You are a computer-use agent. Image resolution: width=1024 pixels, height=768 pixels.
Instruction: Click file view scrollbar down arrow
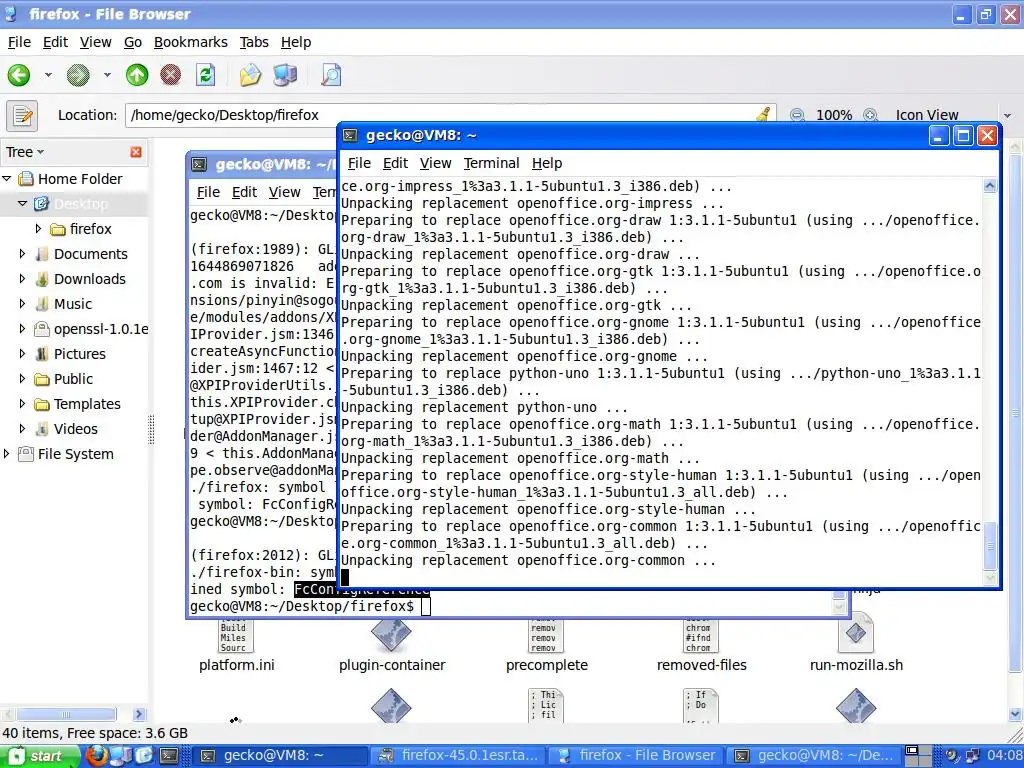tap(1016, 714)
